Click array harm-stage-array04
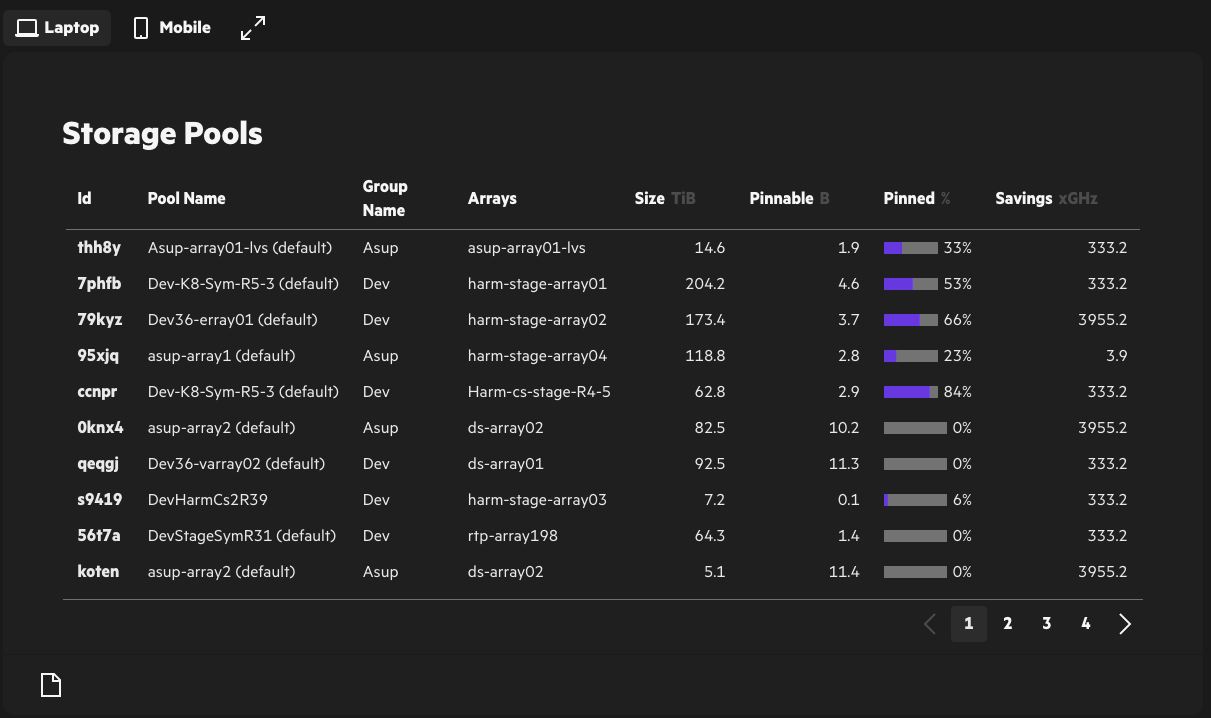1211x718 pixels. (537, 355)
